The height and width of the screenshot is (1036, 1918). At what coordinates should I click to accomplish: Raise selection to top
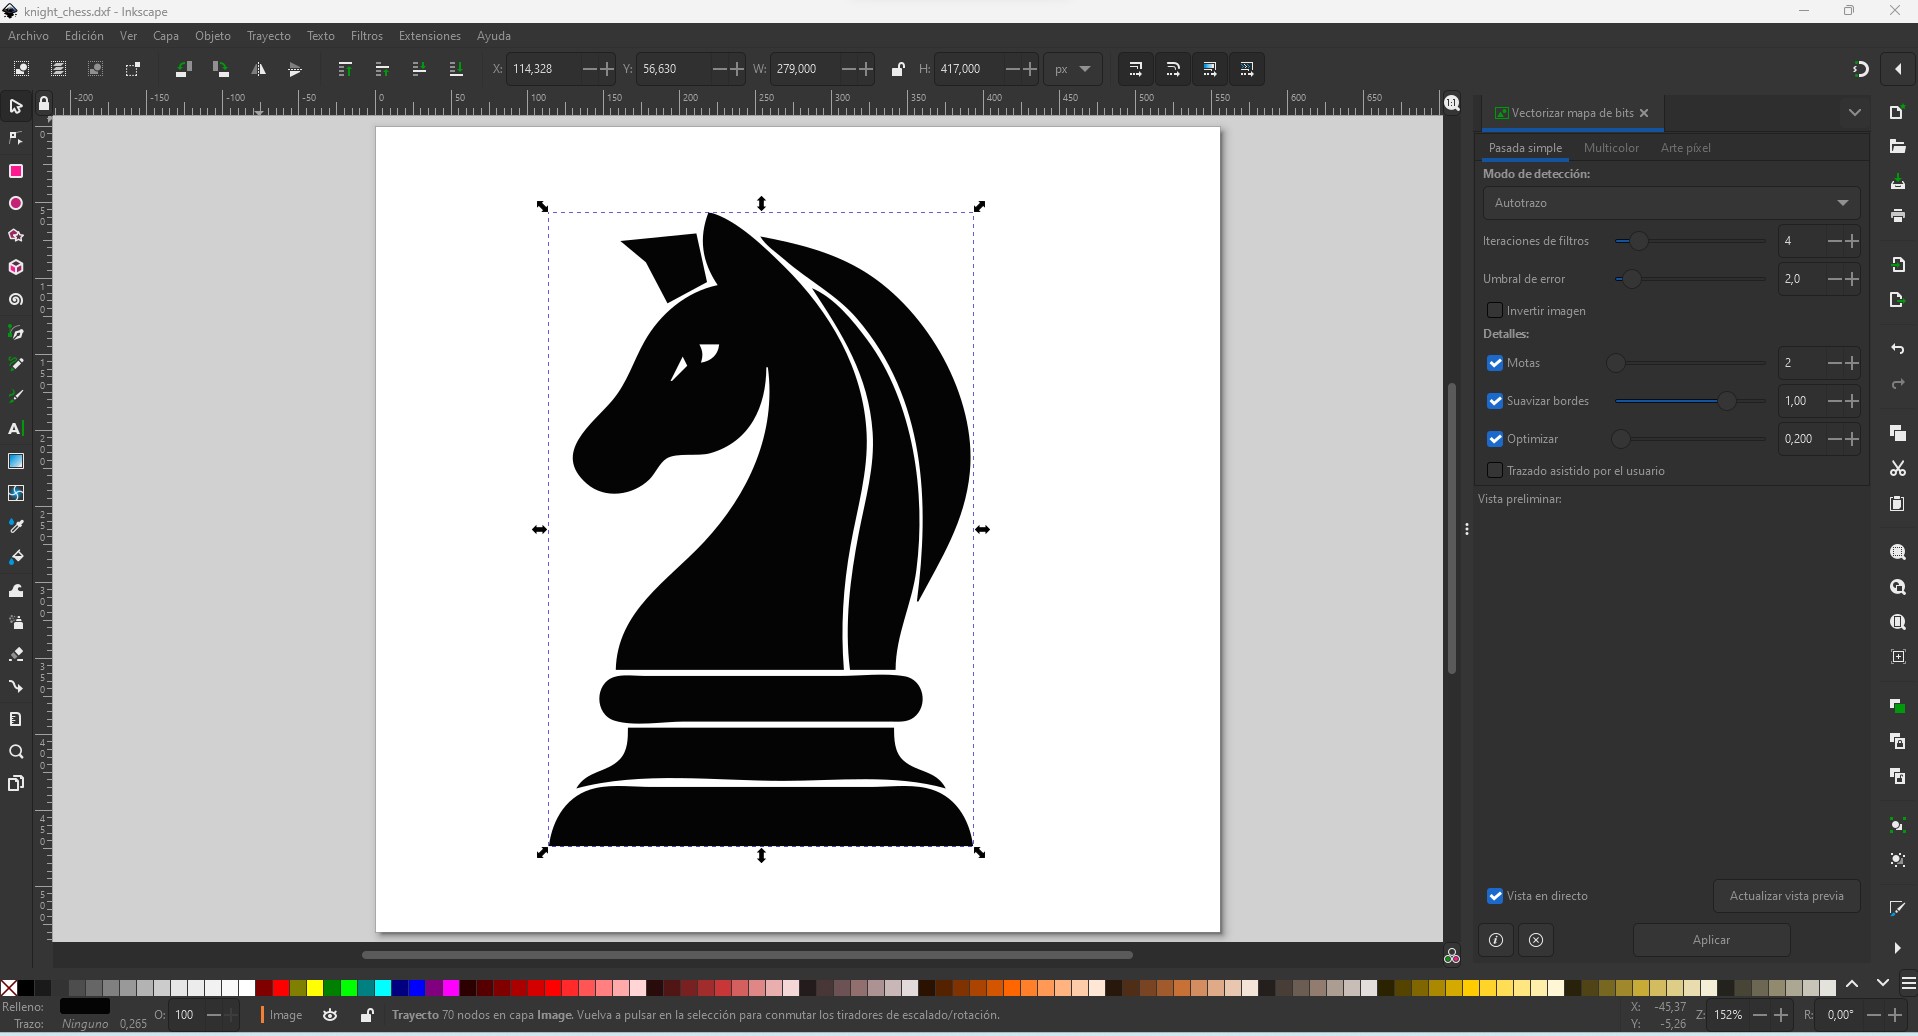[345, 70]
